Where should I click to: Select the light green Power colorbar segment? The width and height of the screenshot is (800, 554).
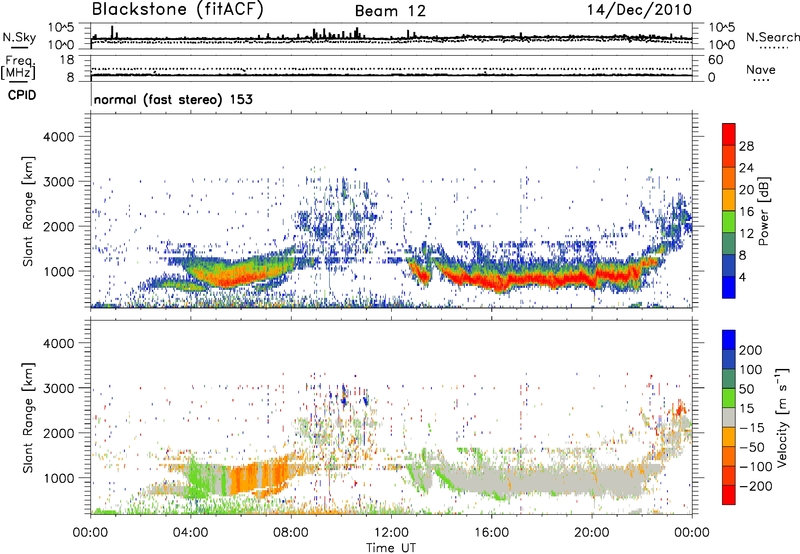coord(729,221)
